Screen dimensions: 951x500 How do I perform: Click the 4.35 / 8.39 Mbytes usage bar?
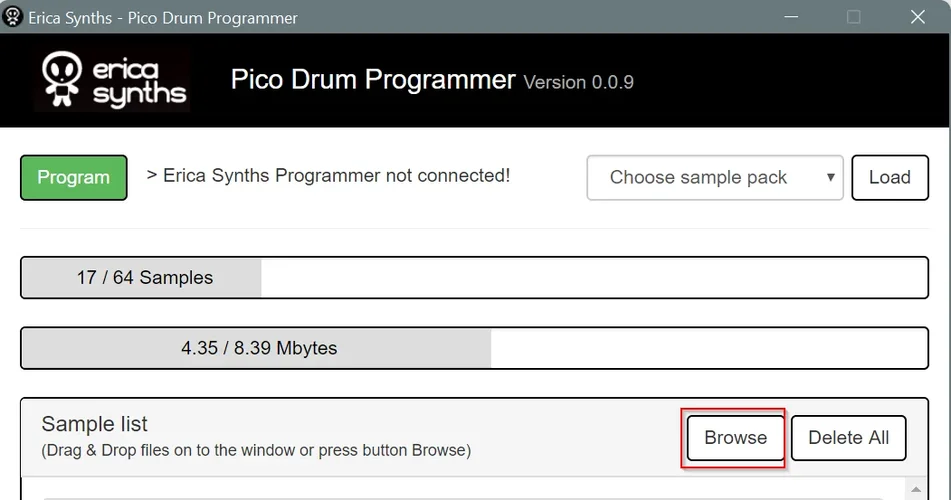474,349
